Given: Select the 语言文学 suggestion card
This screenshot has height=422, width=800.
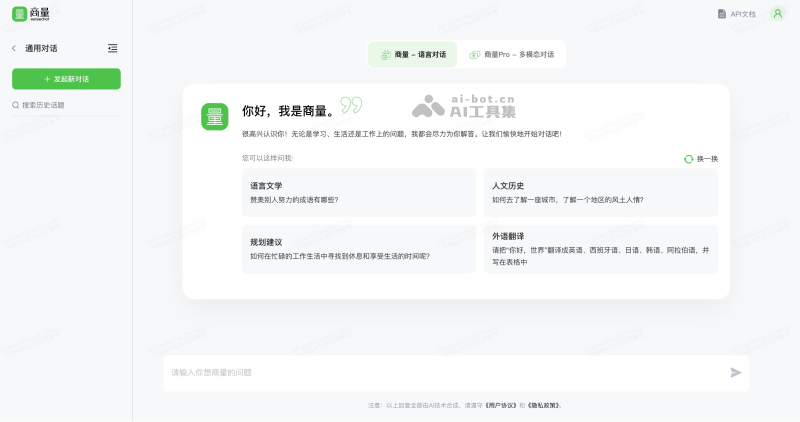Looking at the screenshot, I should point(352,192).
